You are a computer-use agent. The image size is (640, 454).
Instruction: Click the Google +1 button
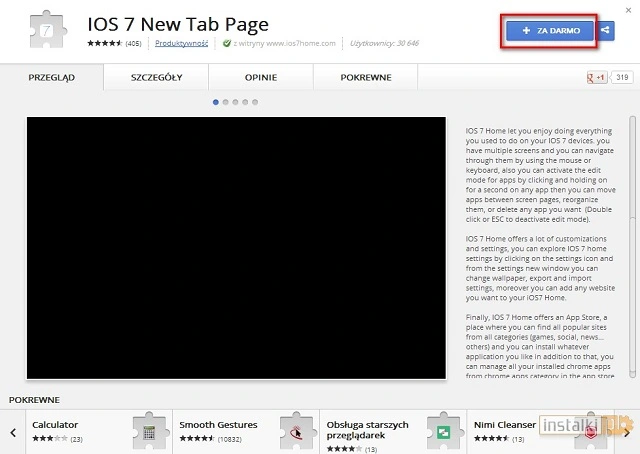597,77
